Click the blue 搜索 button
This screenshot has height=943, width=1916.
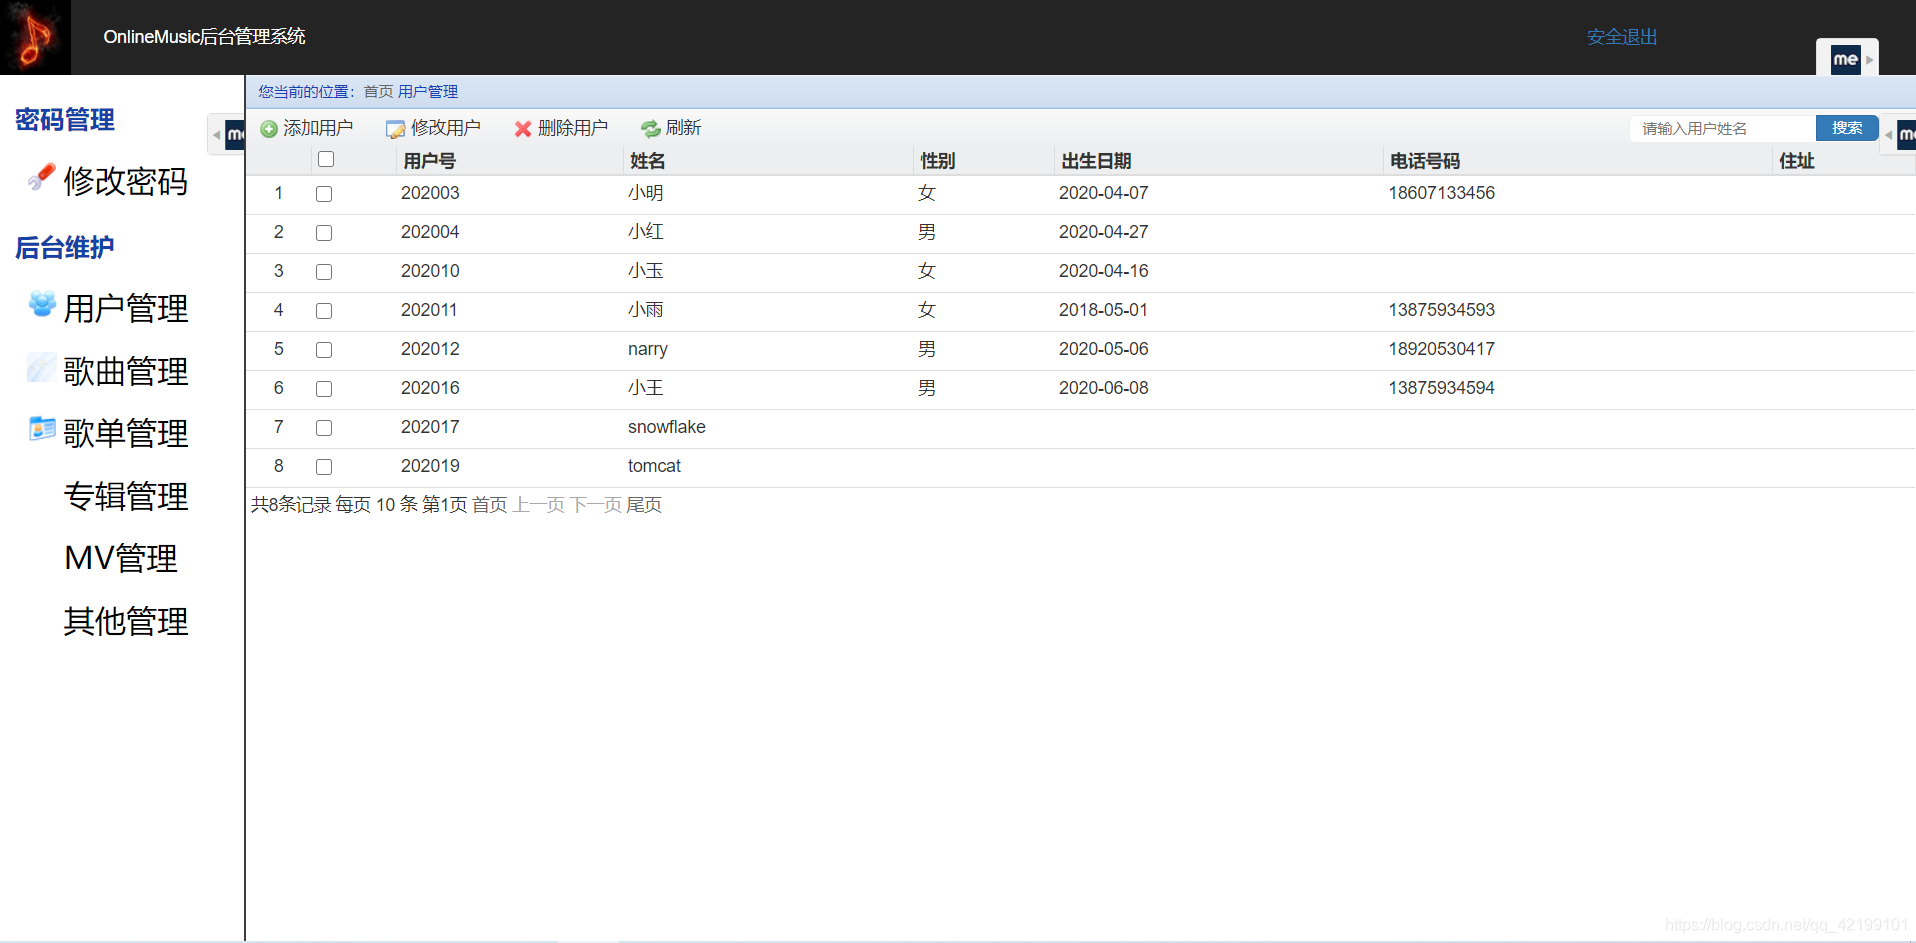click(1846, 128)
